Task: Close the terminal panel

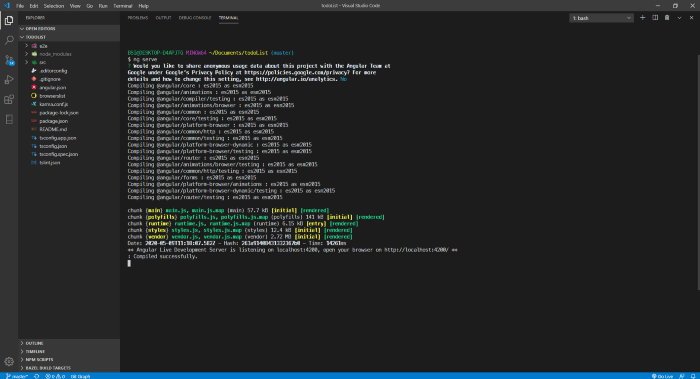Action: tap(692, 18)
